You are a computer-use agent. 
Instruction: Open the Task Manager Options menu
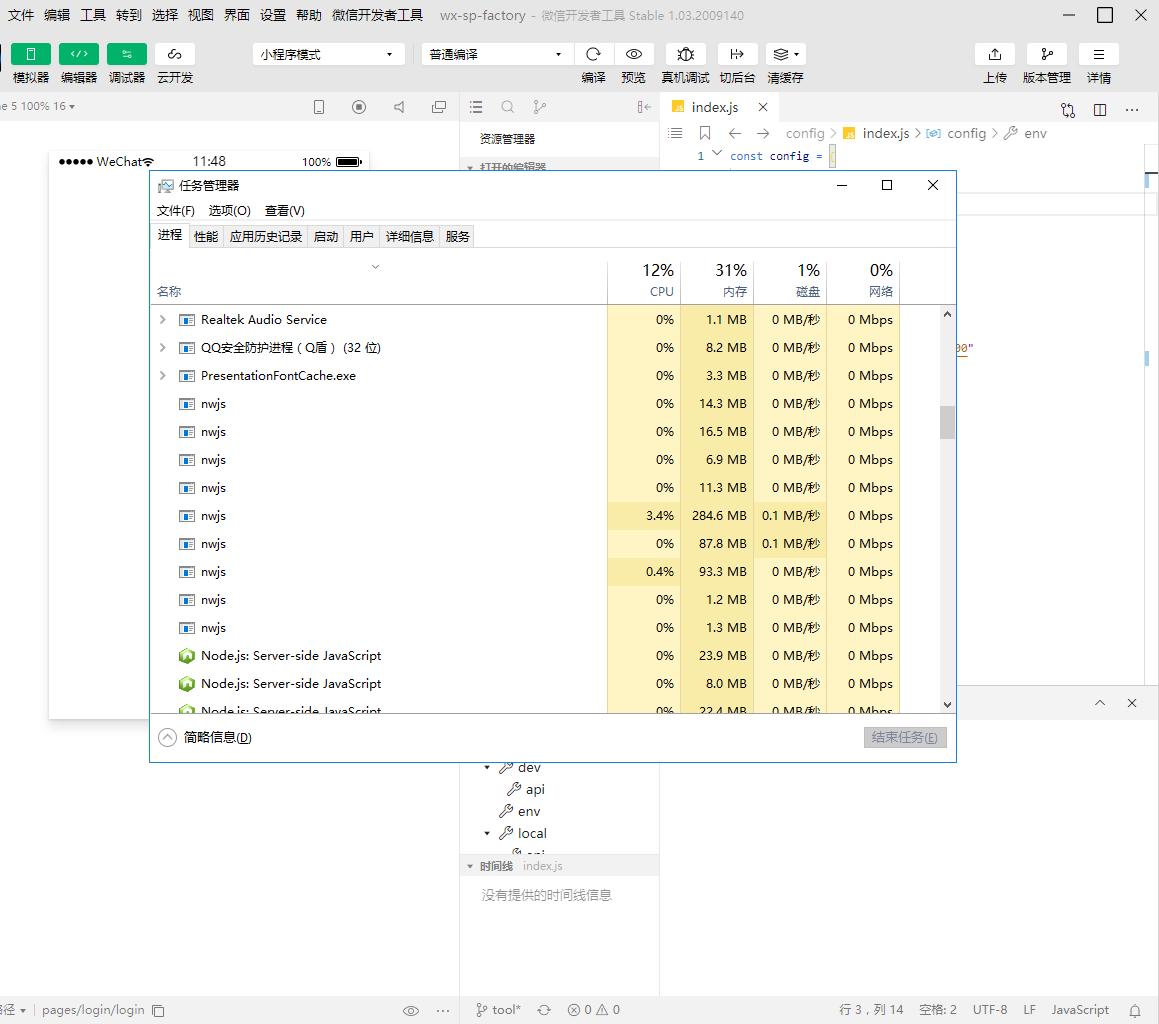click(229, 211)
